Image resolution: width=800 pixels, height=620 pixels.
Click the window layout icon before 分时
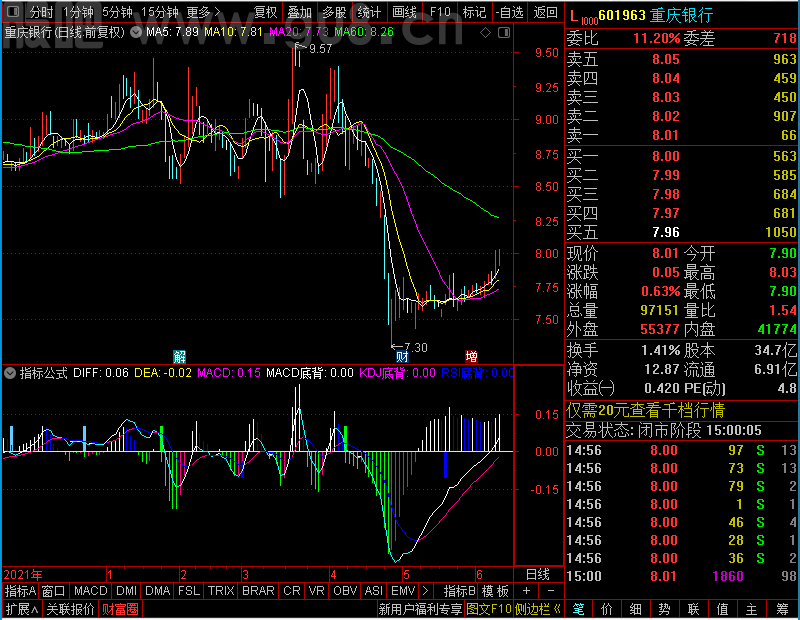click(x=13, y=11)
